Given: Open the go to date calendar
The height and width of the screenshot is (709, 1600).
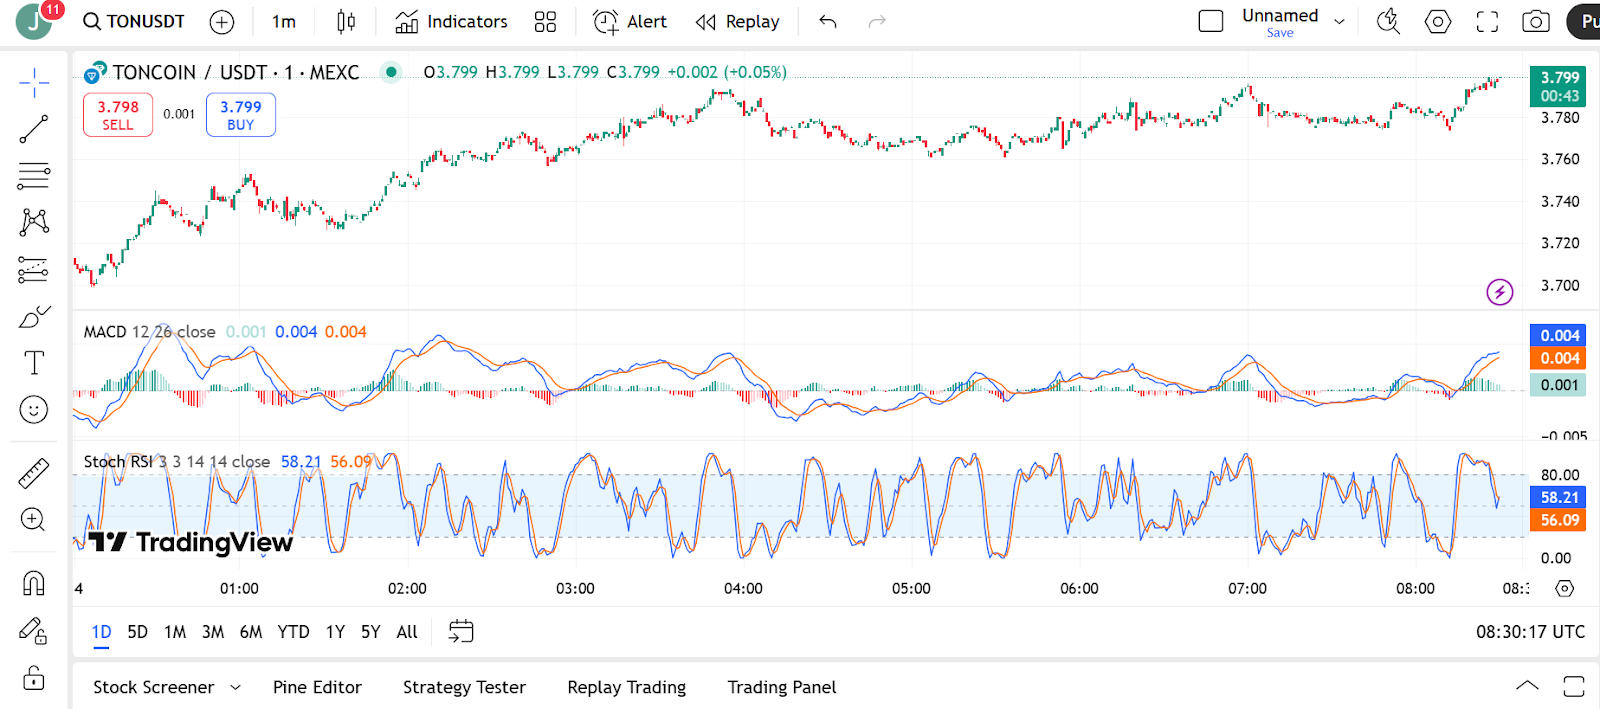Looking at the screenshot, I should 461,631.
